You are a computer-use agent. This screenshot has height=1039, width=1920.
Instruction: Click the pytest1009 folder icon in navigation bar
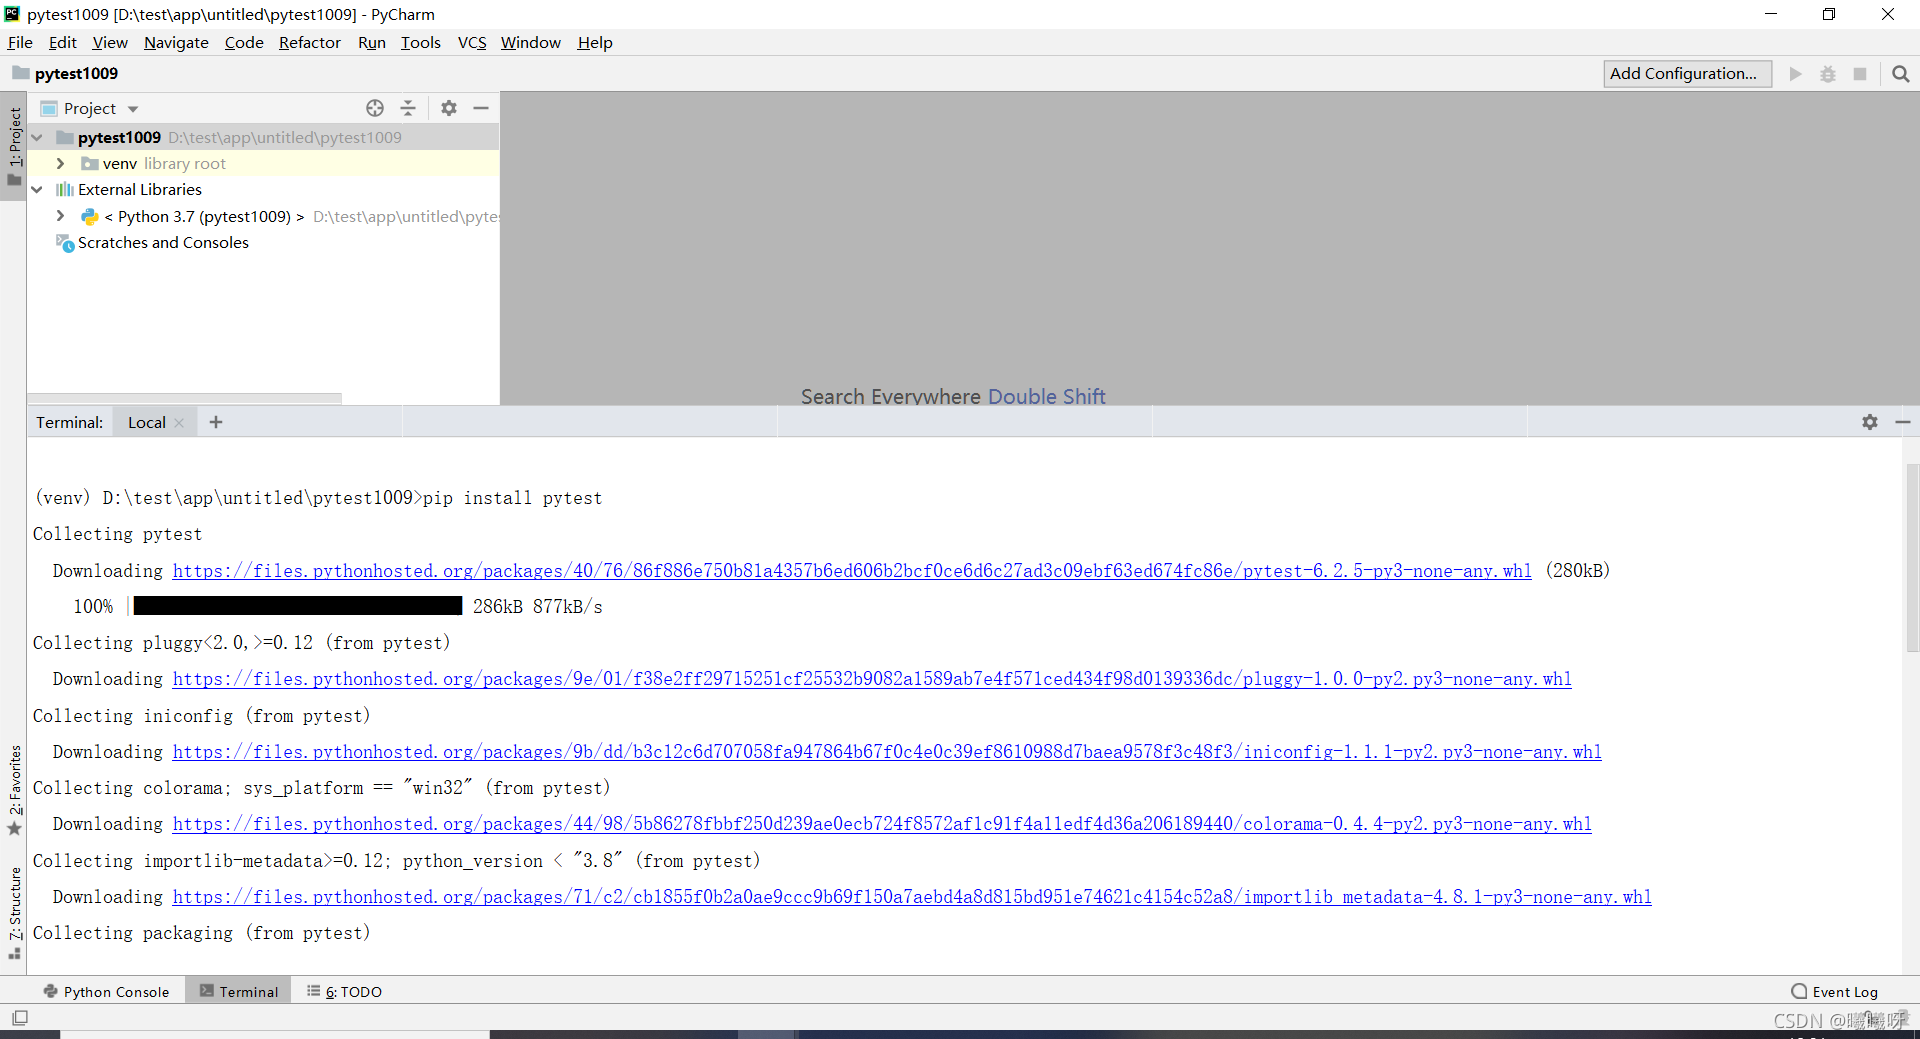coord(20,73)
